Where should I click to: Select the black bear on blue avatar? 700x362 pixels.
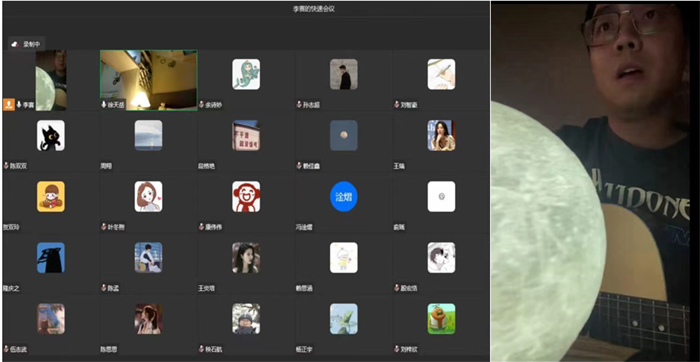(51, 258)
